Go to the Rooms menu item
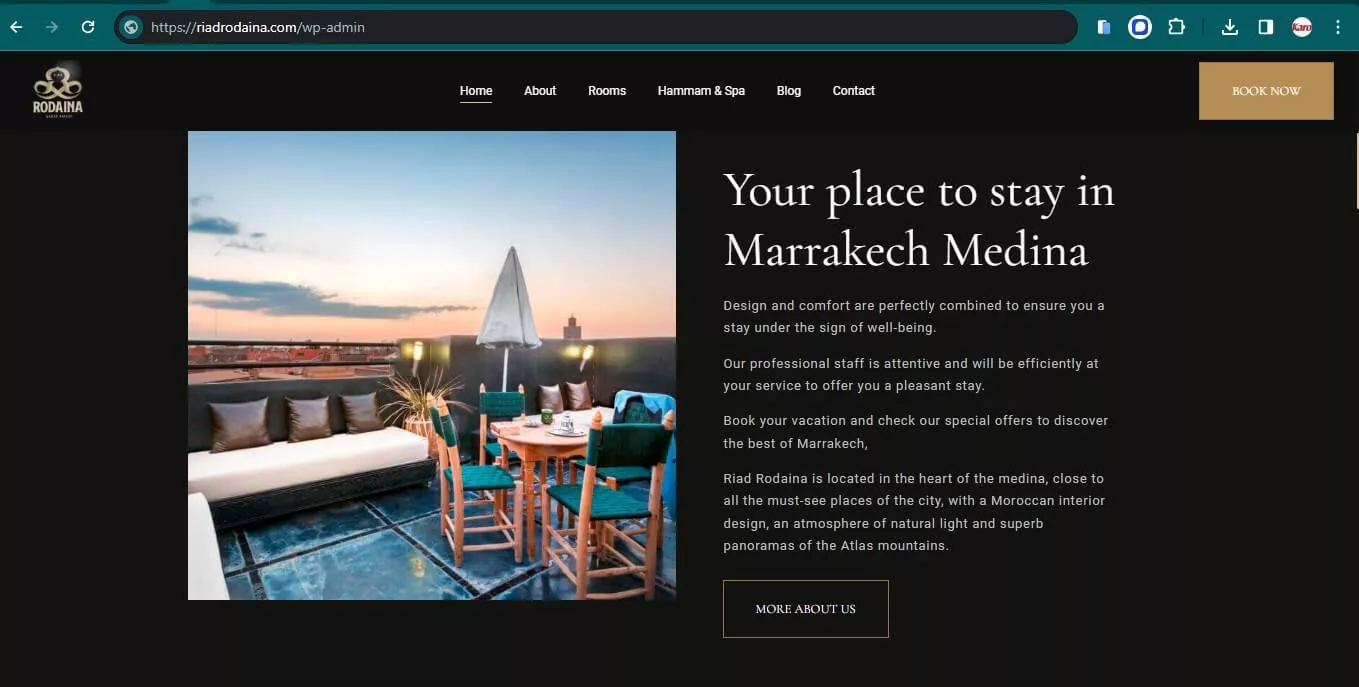 [x=607, y=91]
